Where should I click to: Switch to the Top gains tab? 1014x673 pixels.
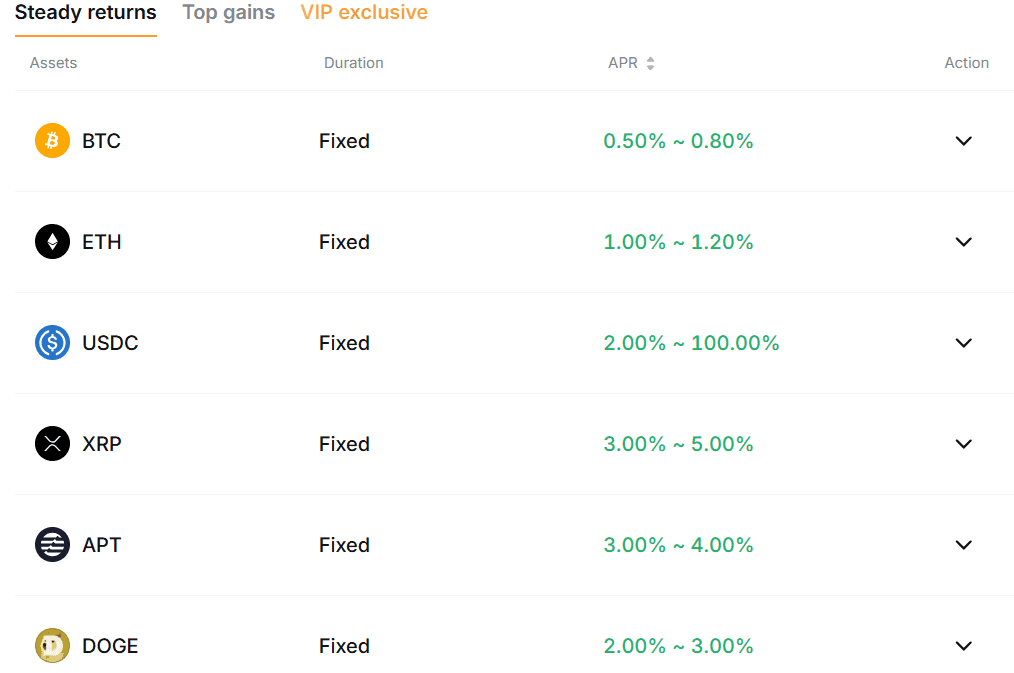pos(228,13)
